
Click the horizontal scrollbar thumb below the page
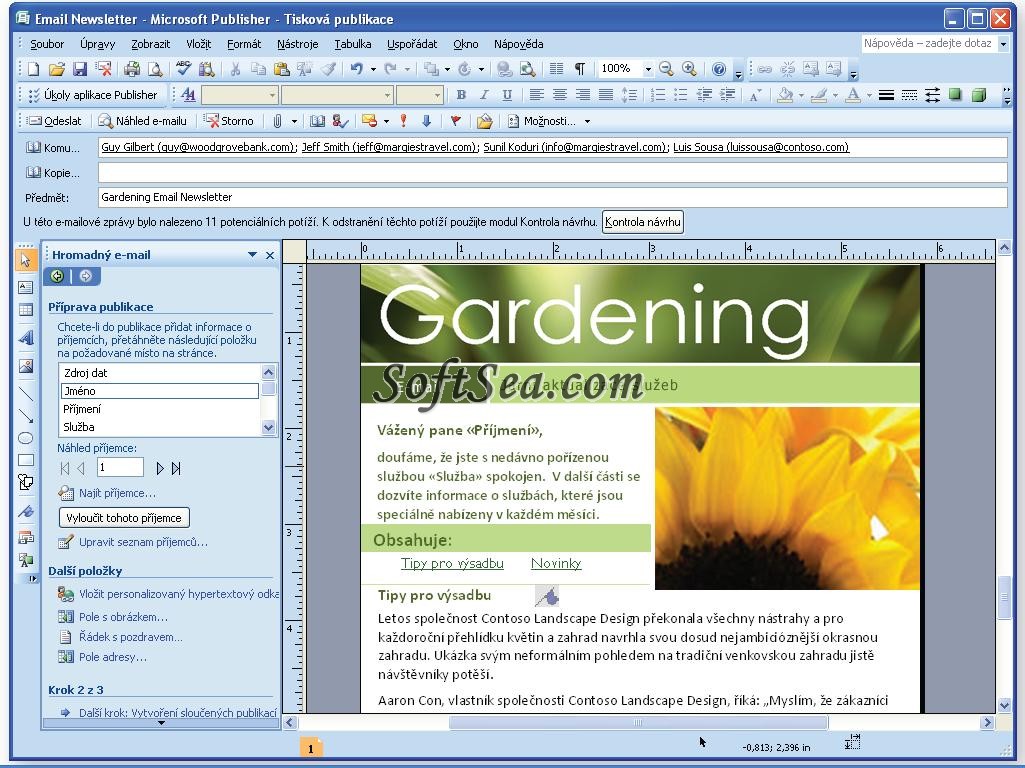click(637, 722)
